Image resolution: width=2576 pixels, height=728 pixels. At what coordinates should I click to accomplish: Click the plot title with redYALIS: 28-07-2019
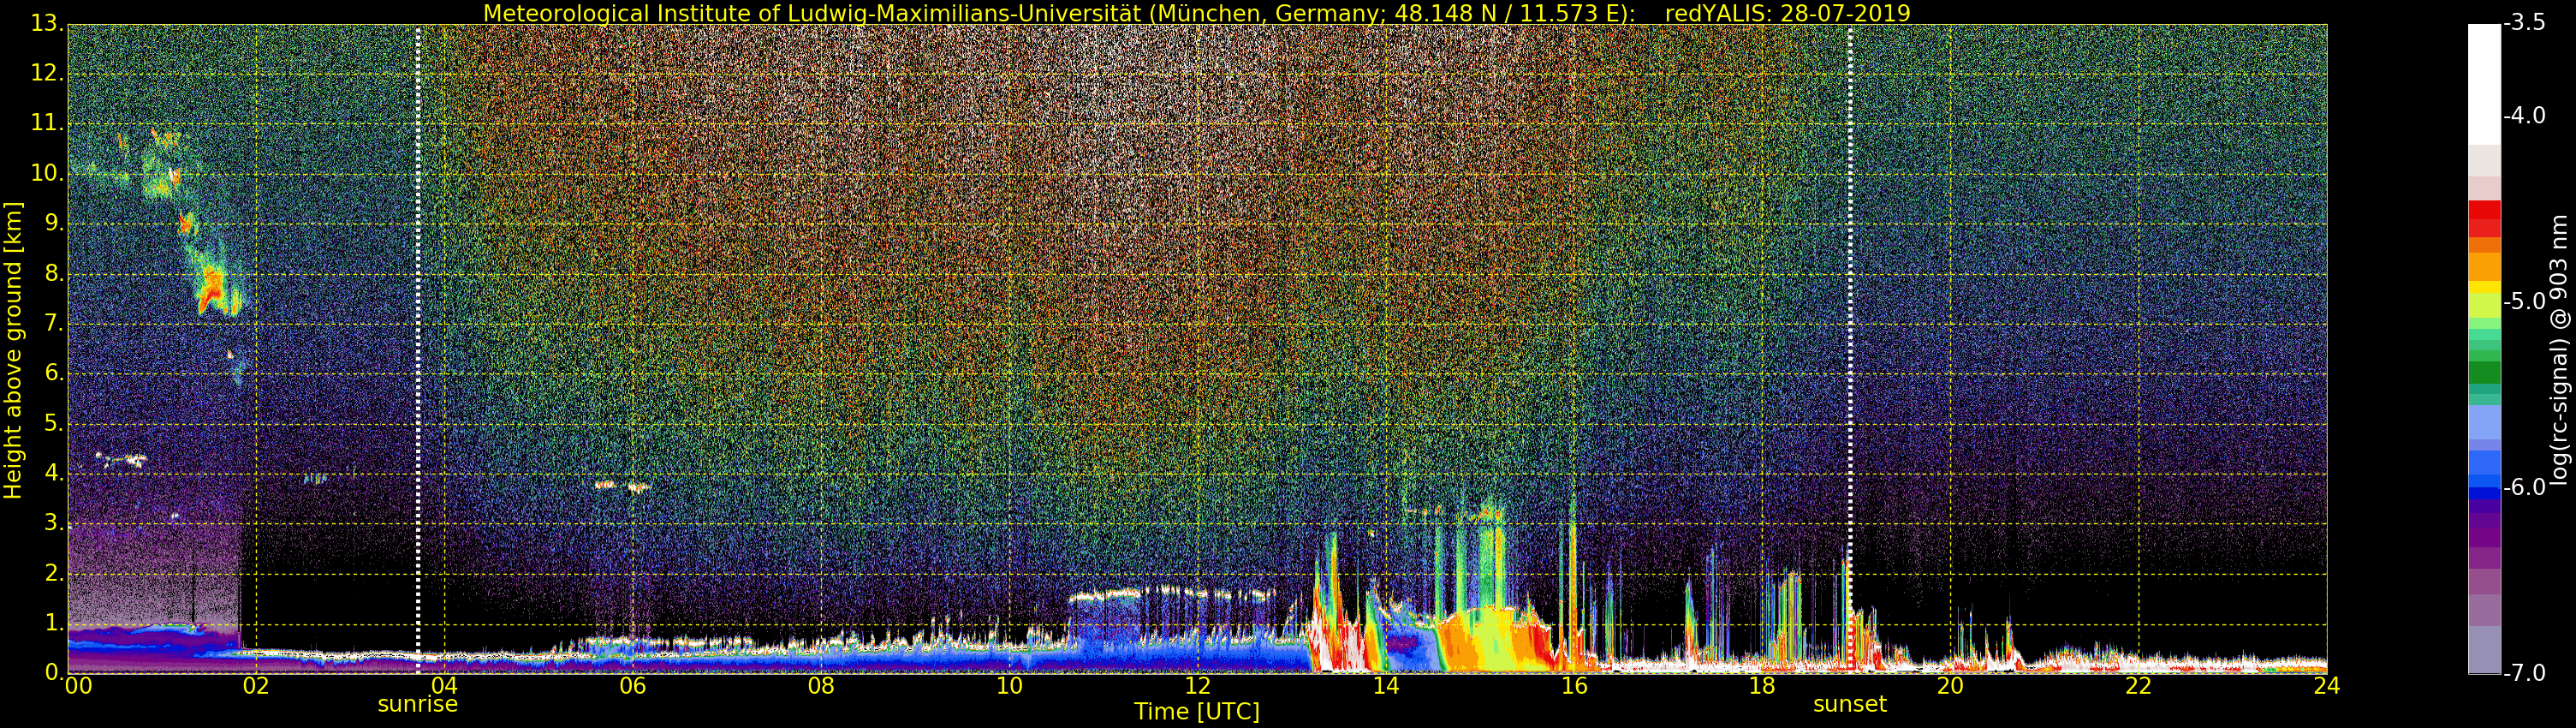point(1196,13)
